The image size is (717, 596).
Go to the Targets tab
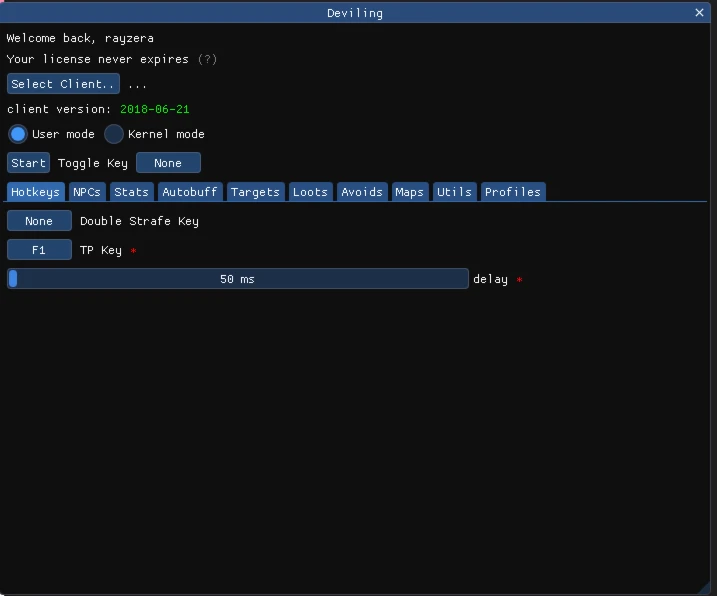(x=255, y=192)
